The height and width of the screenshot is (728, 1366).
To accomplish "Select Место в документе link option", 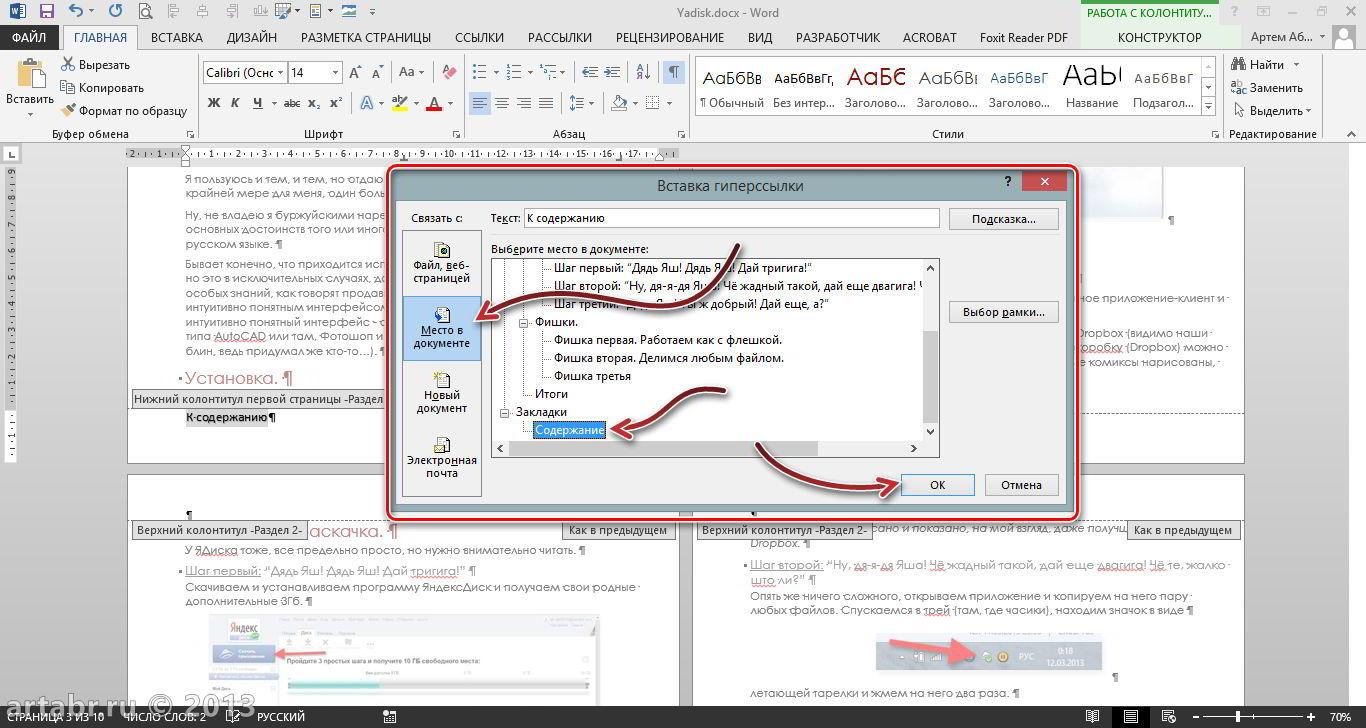I will point(441,328).
